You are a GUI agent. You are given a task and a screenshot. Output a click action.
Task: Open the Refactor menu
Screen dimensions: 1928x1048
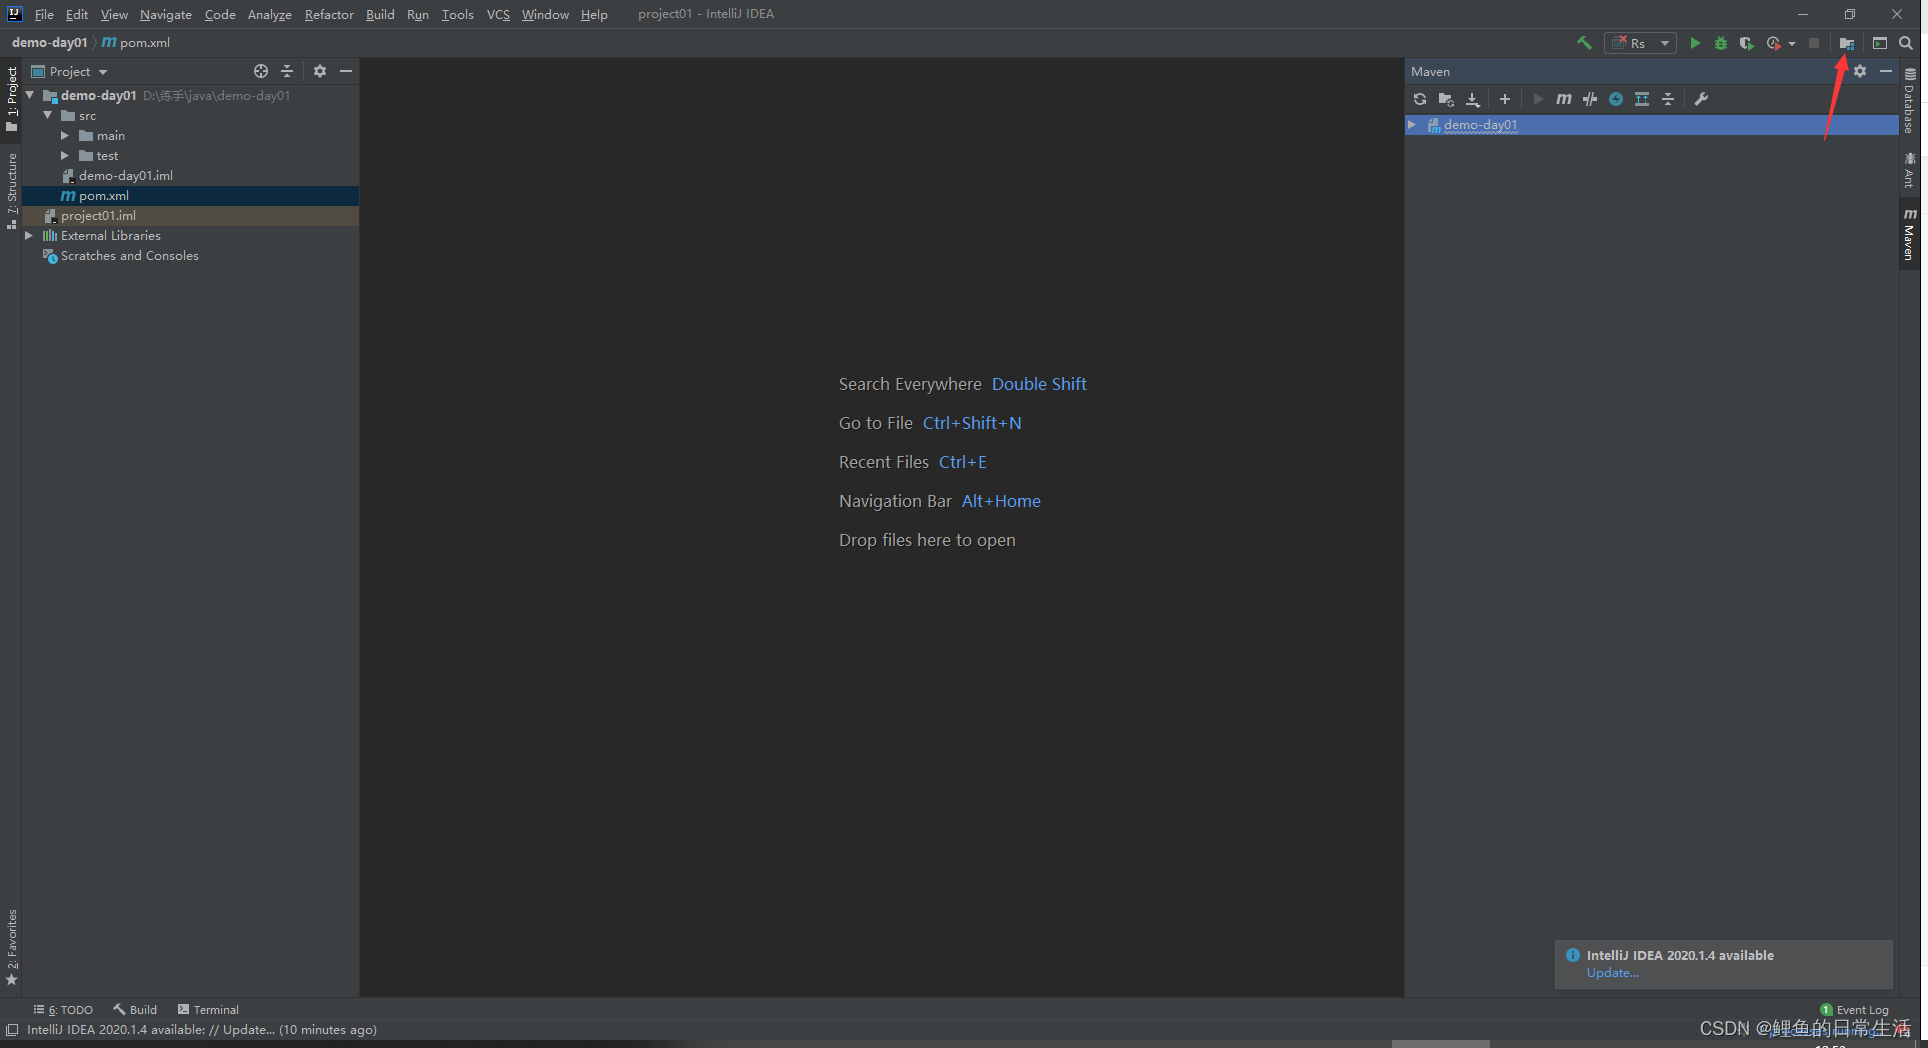(x=329, y=14)
